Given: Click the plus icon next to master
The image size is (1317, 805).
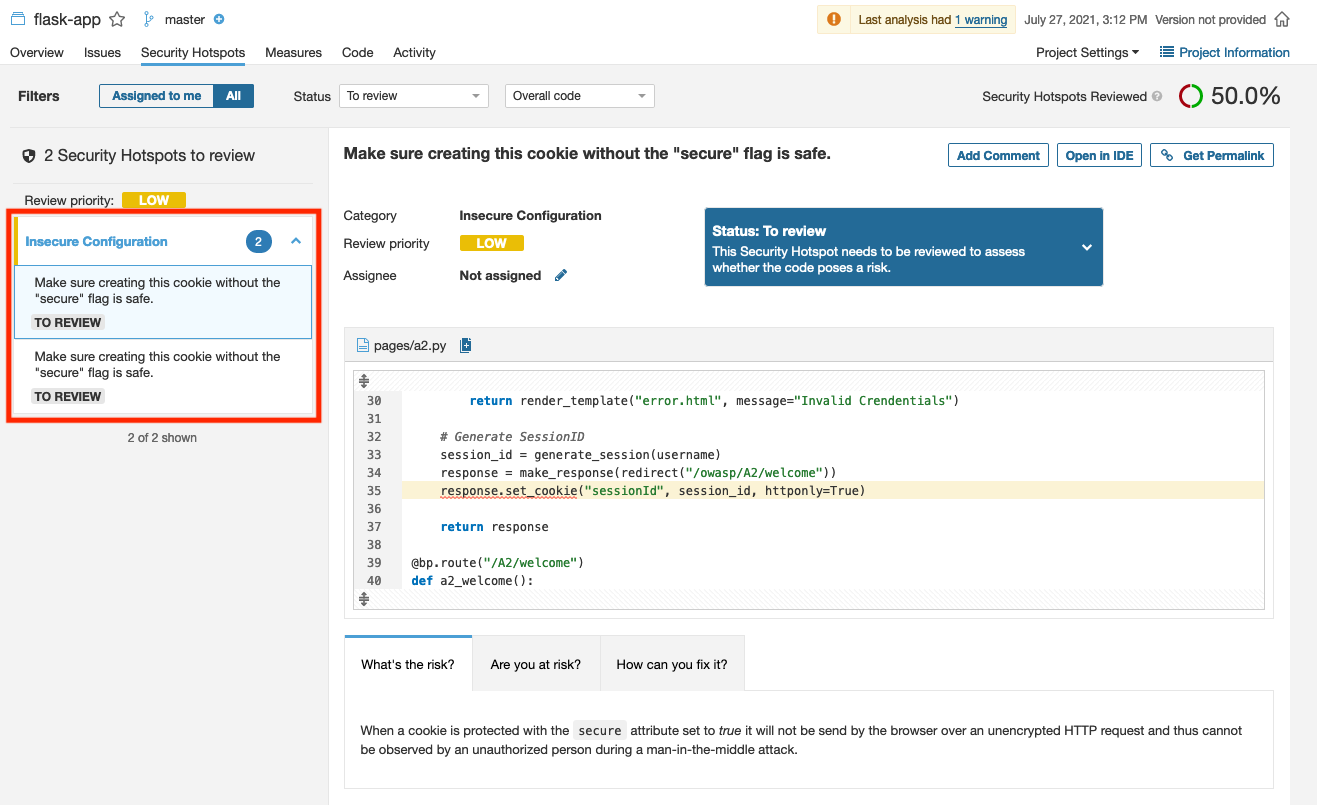Looking at the screenshot, I should (219, 19).
